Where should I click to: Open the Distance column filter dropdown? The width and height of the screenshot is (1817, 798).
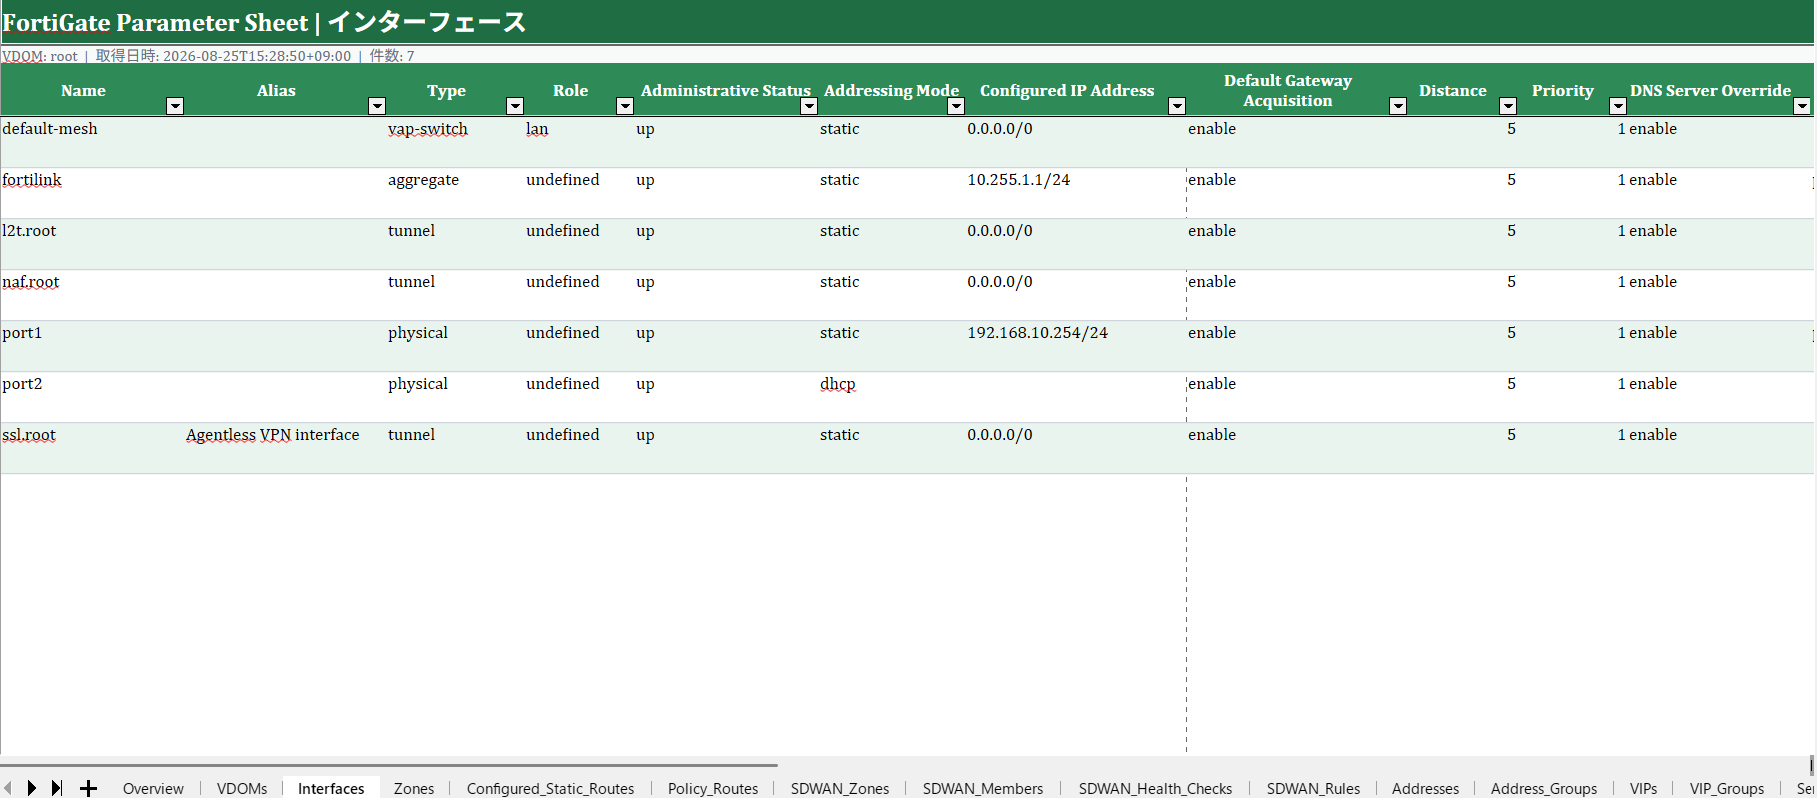pyautogui.click(x=1508, y=106)
